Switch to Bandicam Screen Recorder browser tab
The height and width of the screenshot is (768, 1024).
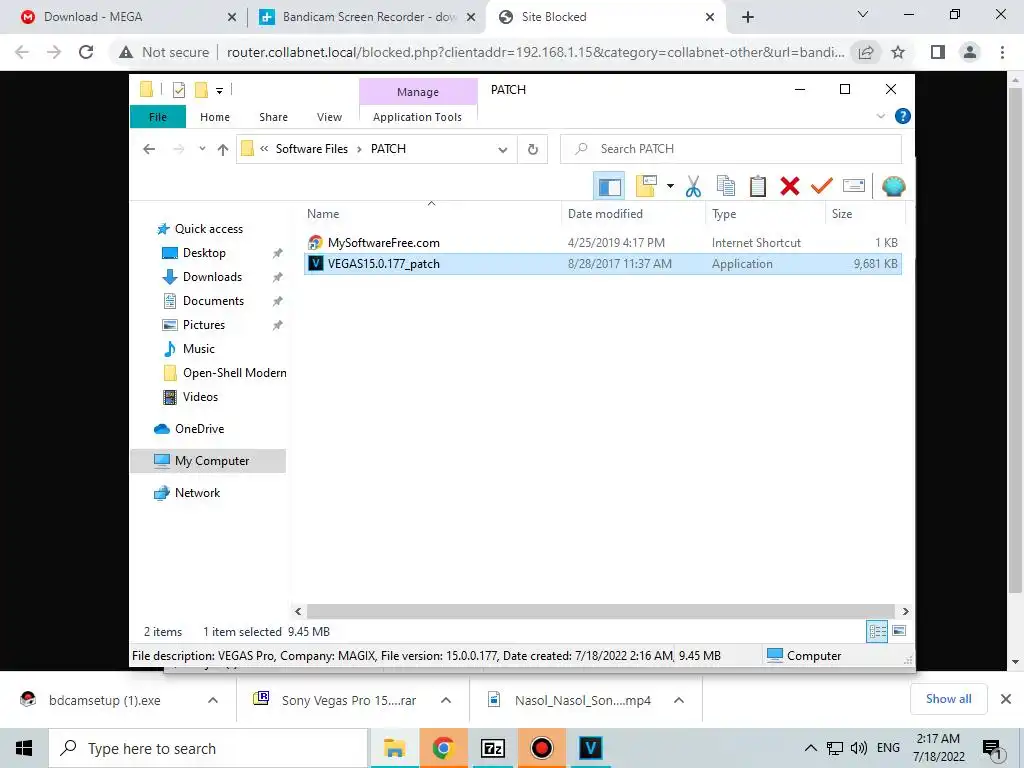coord(368,17)
